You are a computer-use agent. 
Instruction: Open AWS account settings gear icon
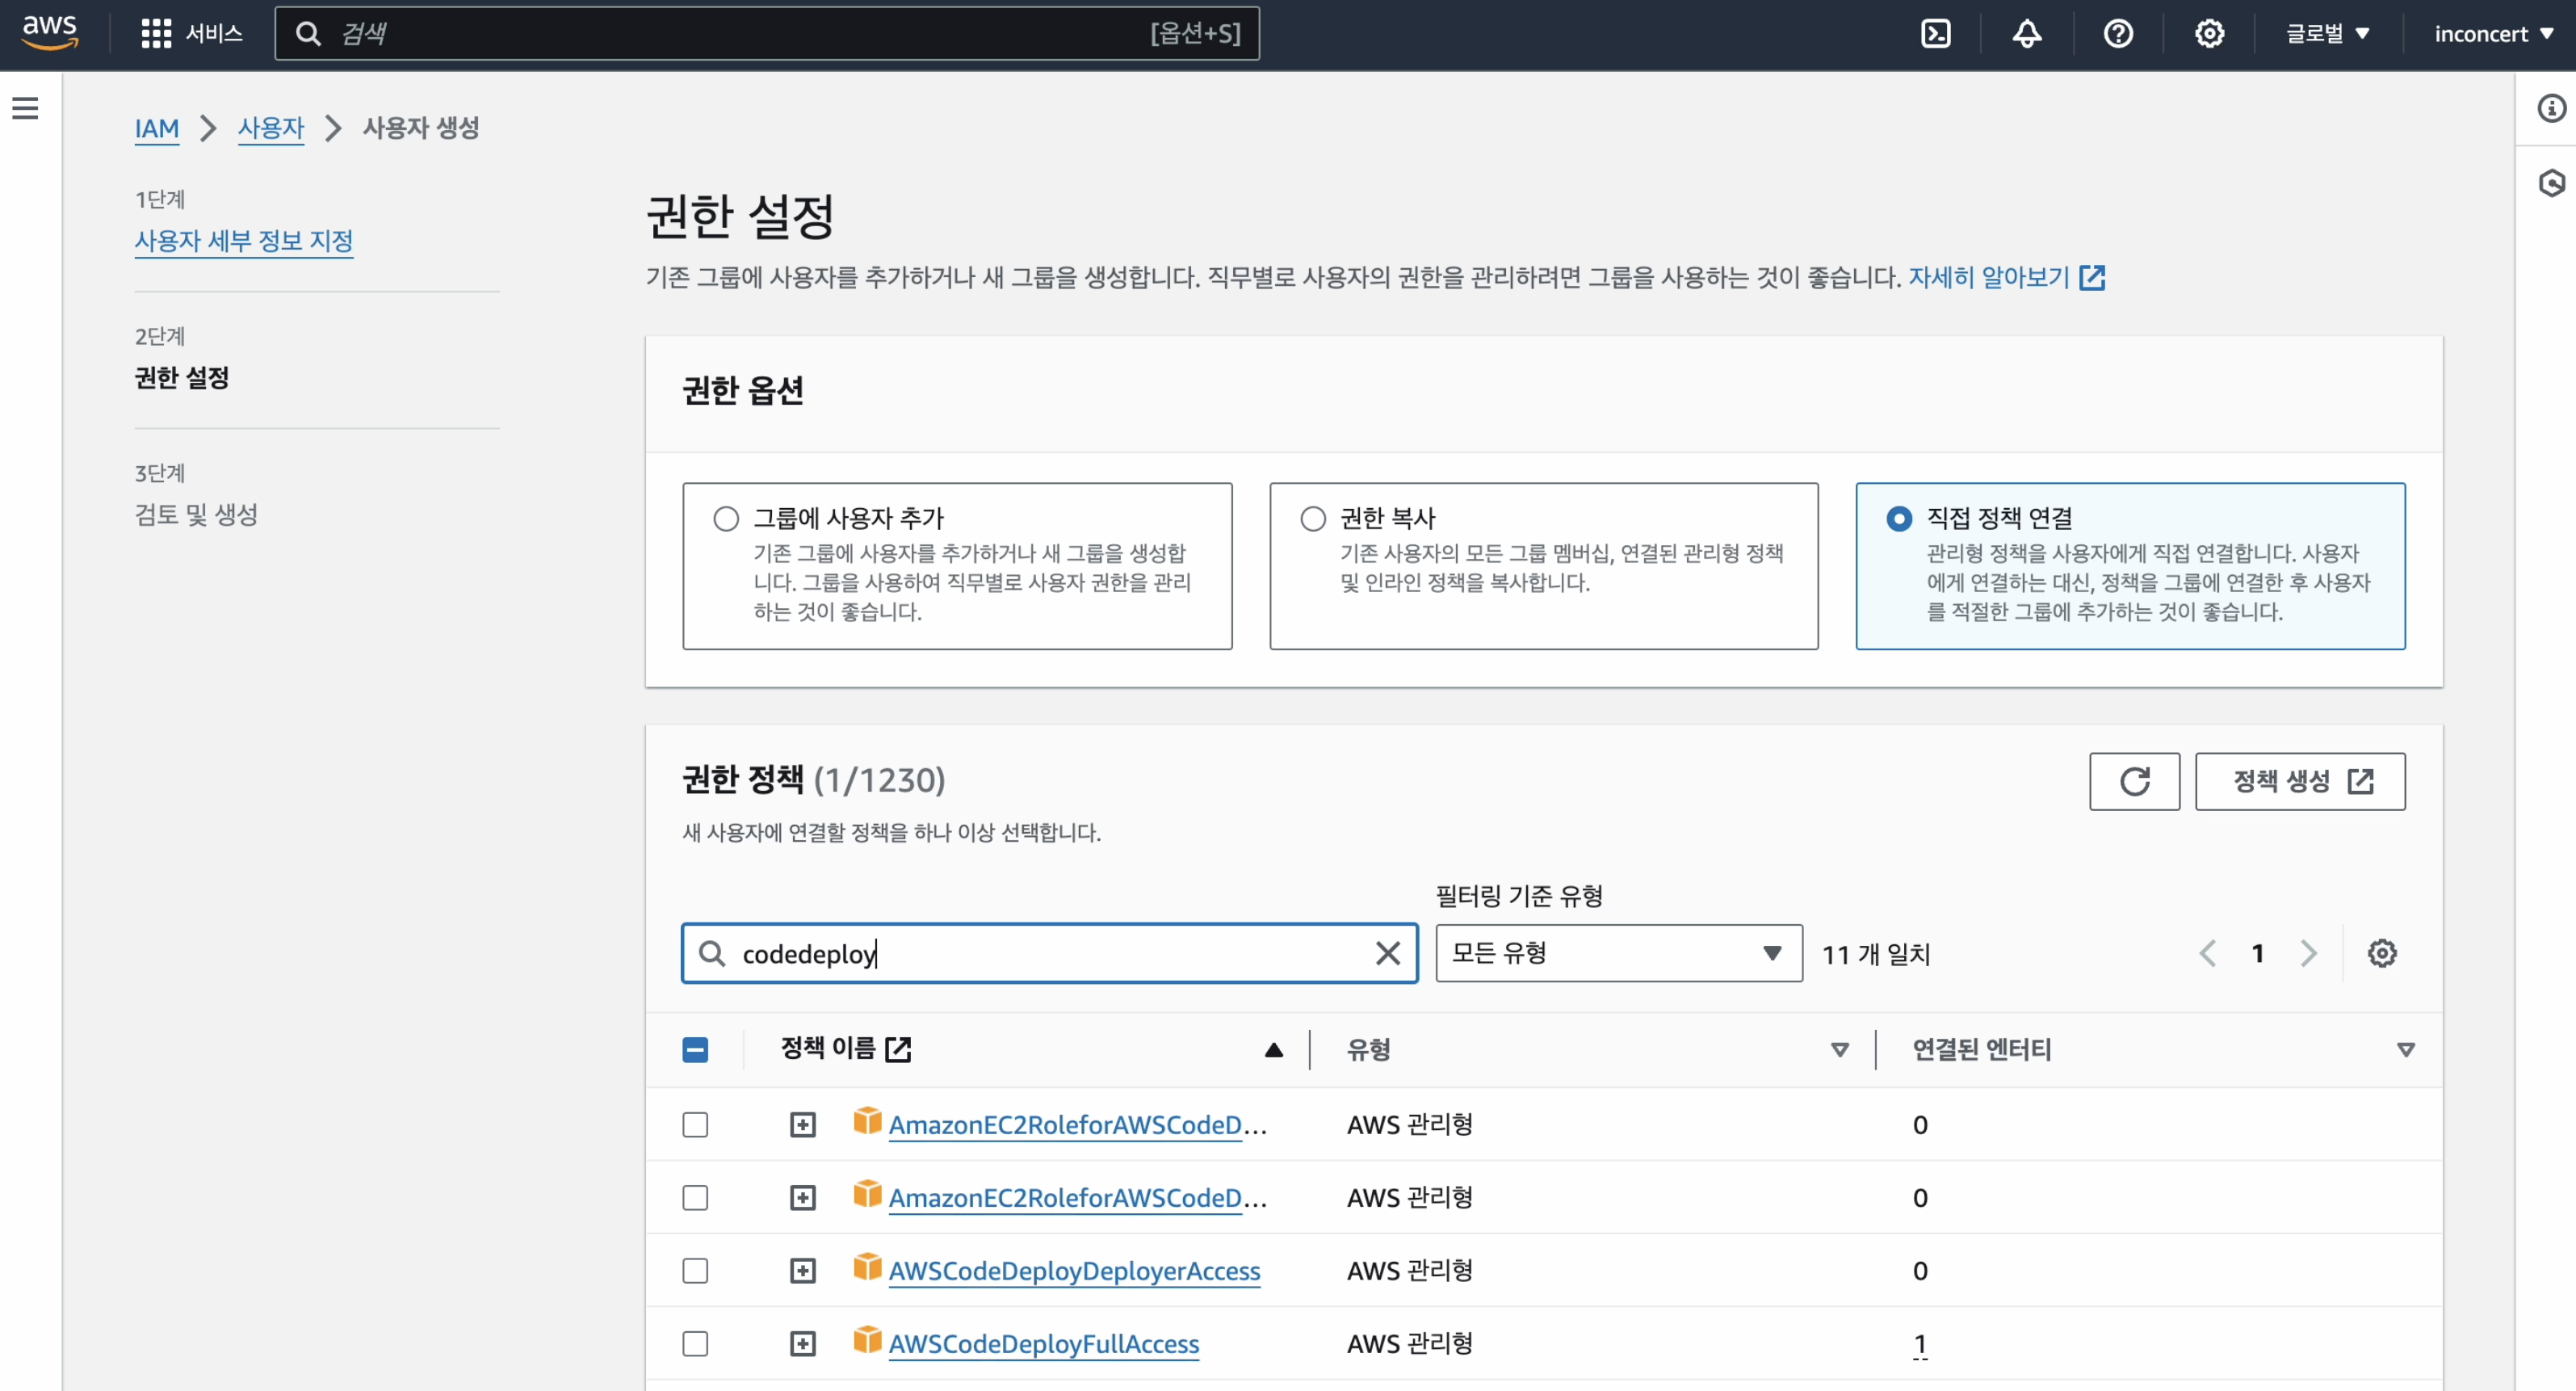point(2209,33)
